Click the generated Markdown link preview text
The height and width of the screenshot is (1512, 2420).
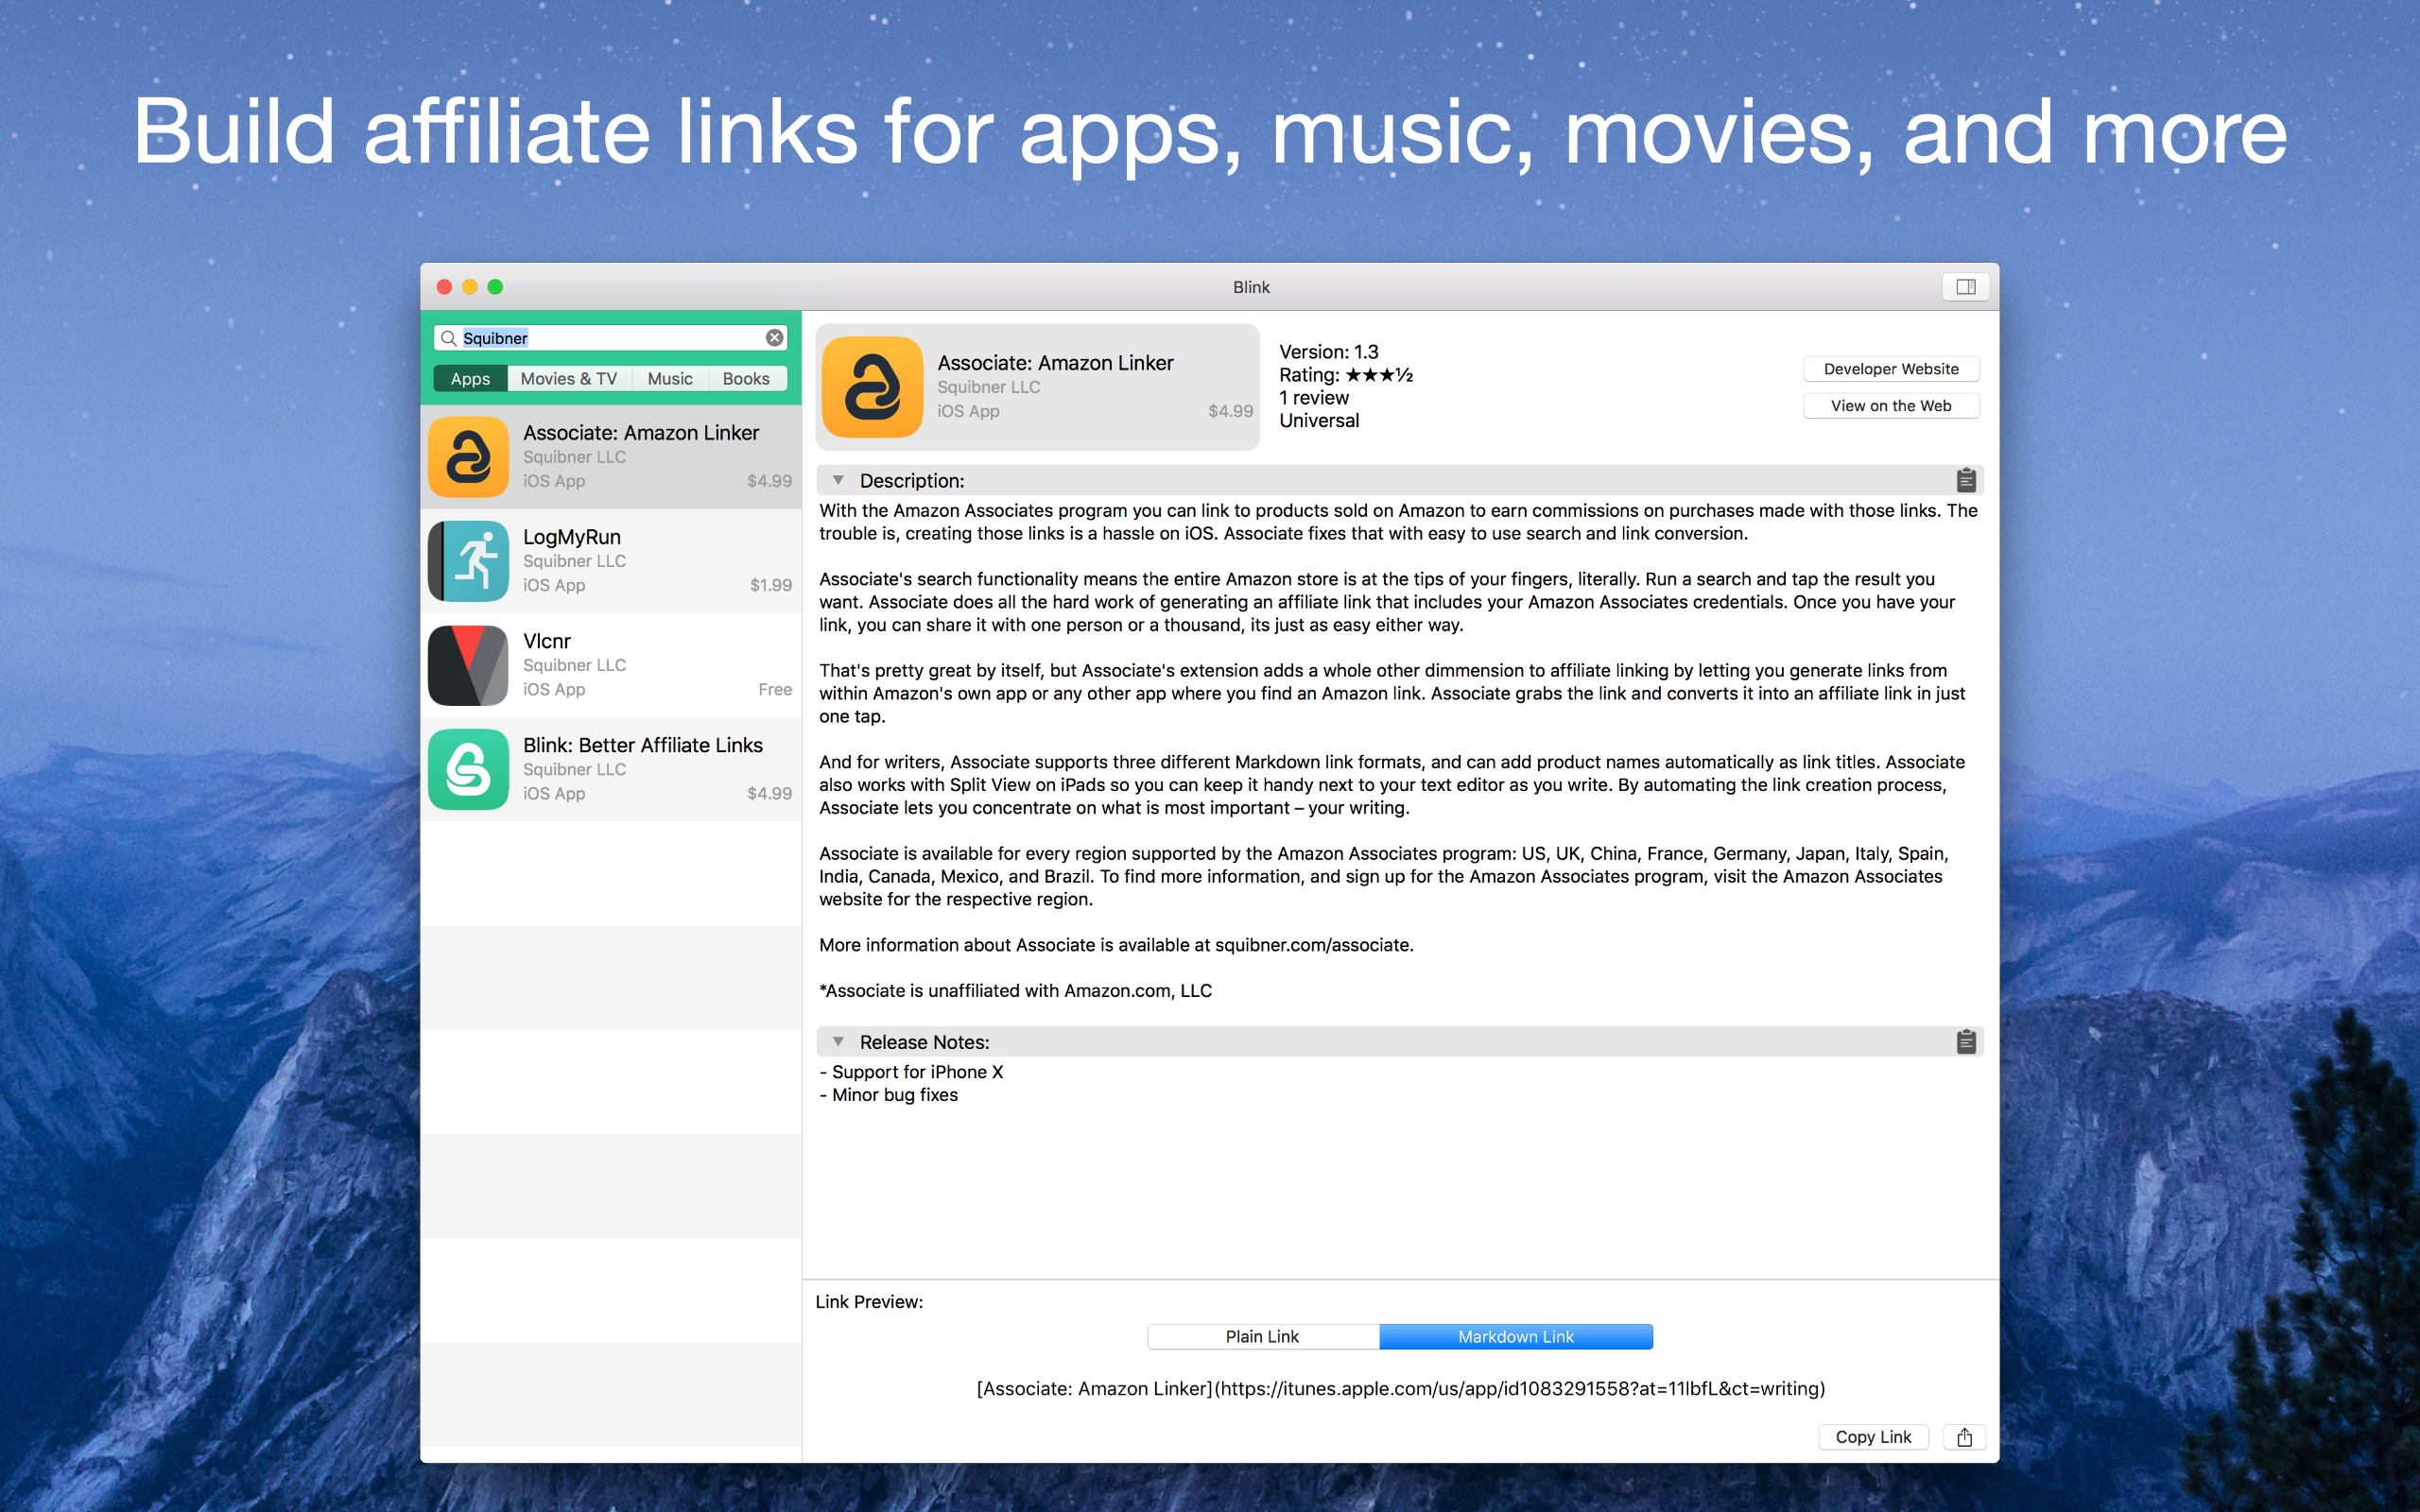(x=1400, y=1388)
